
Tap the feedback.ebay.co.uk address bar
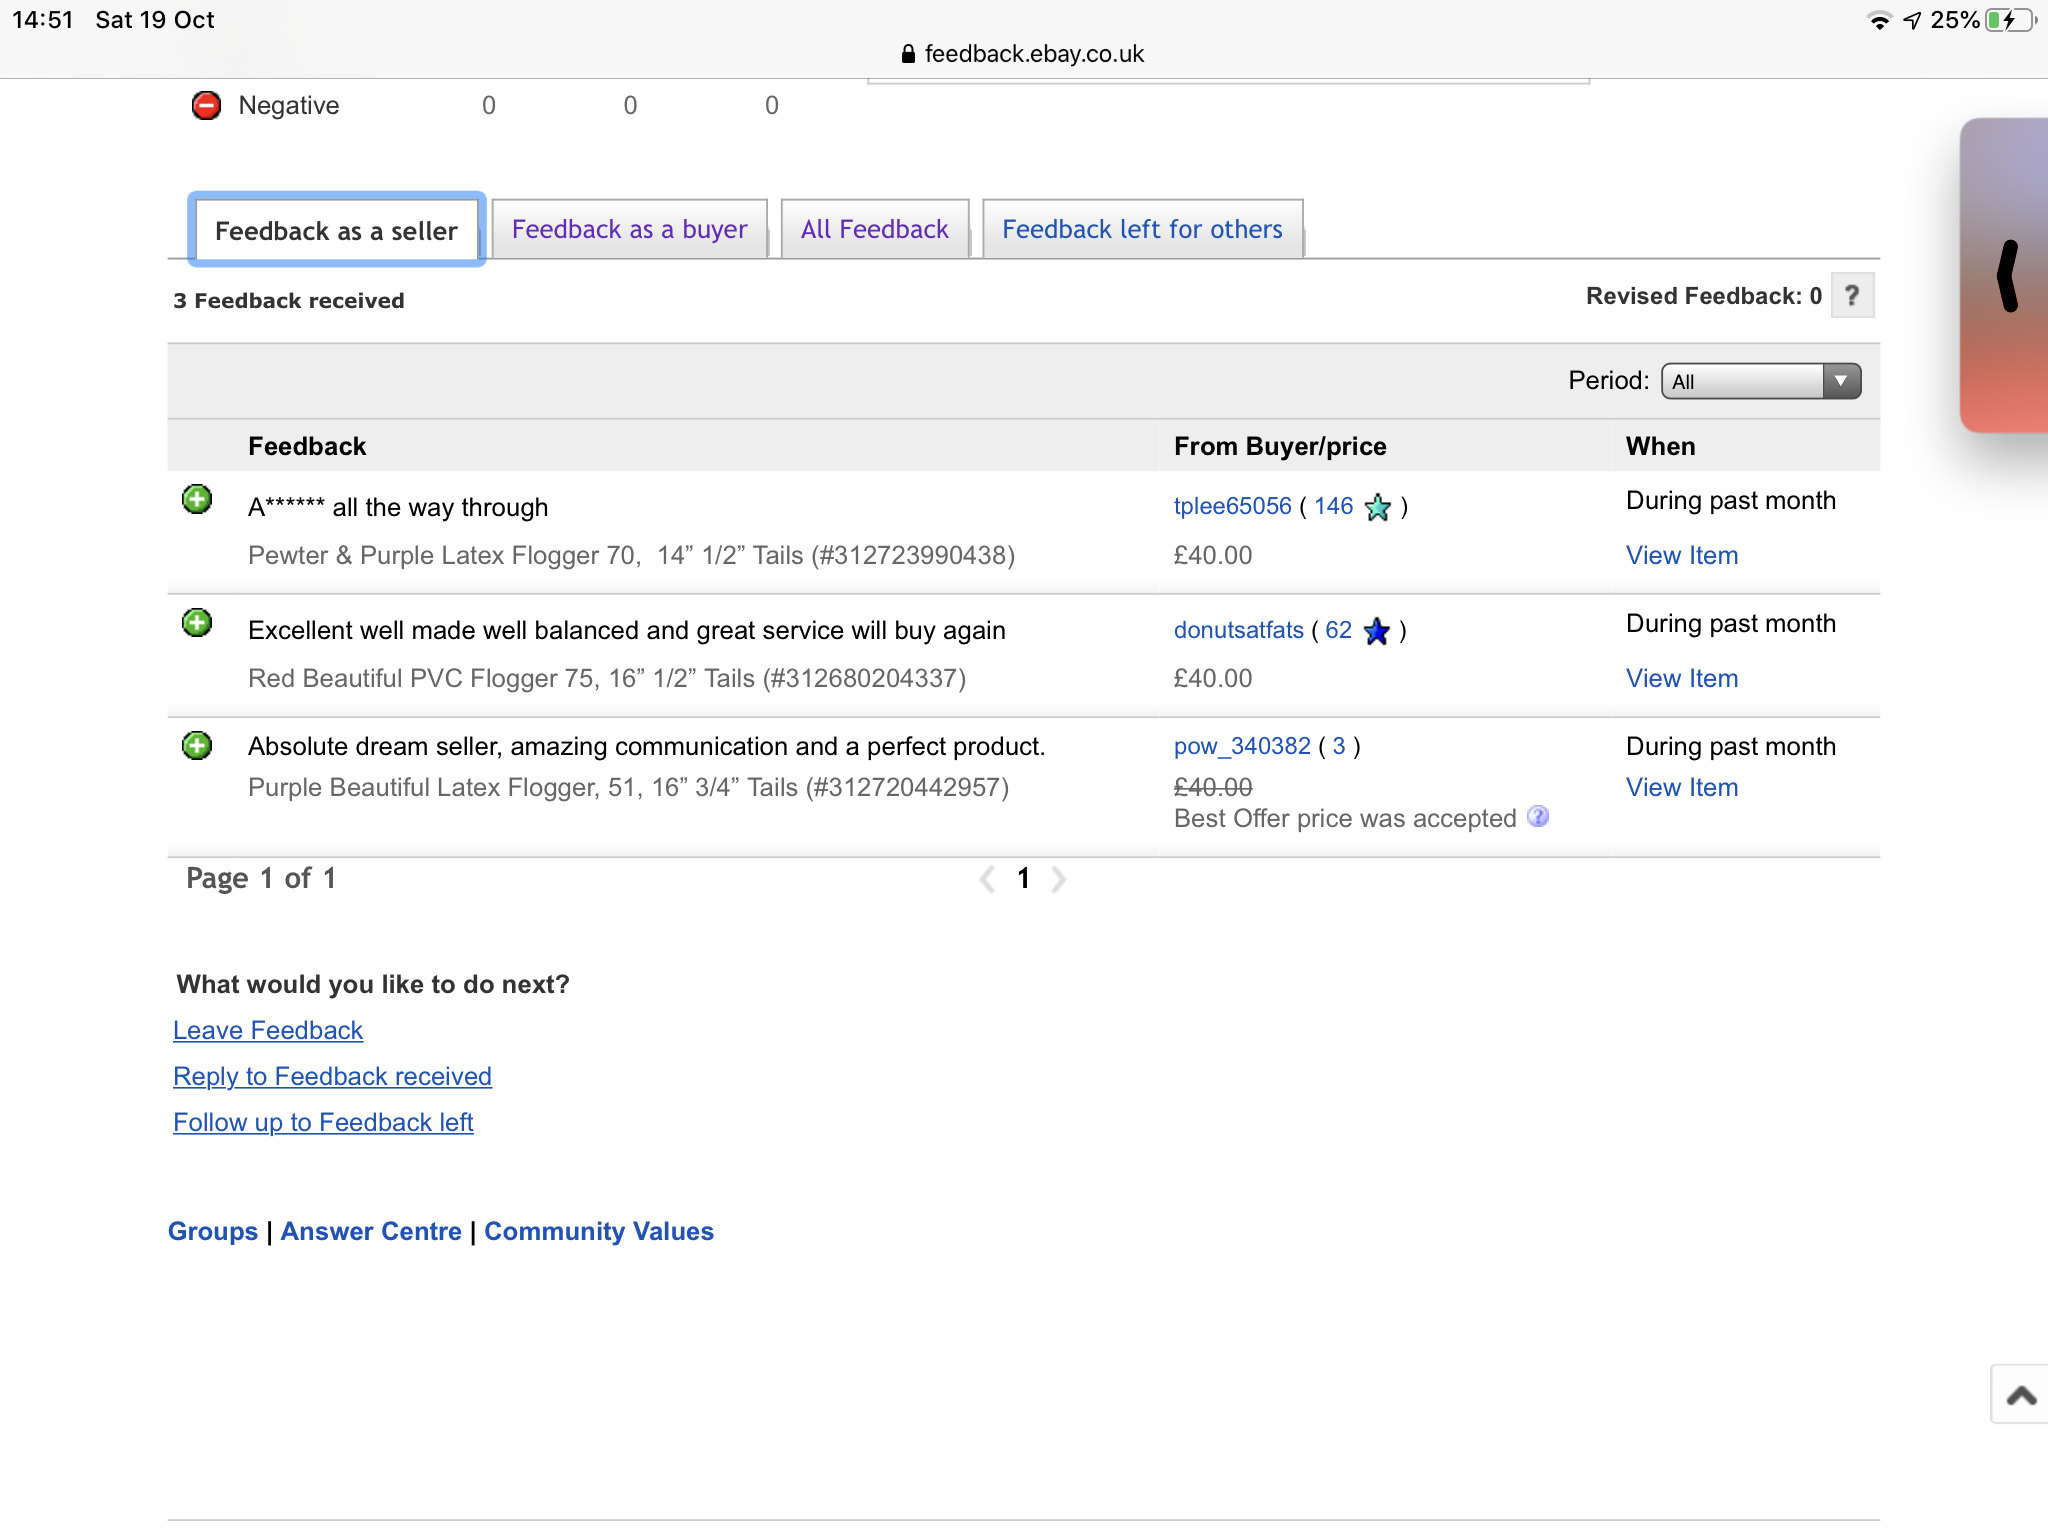click(x=1023, y=54)
